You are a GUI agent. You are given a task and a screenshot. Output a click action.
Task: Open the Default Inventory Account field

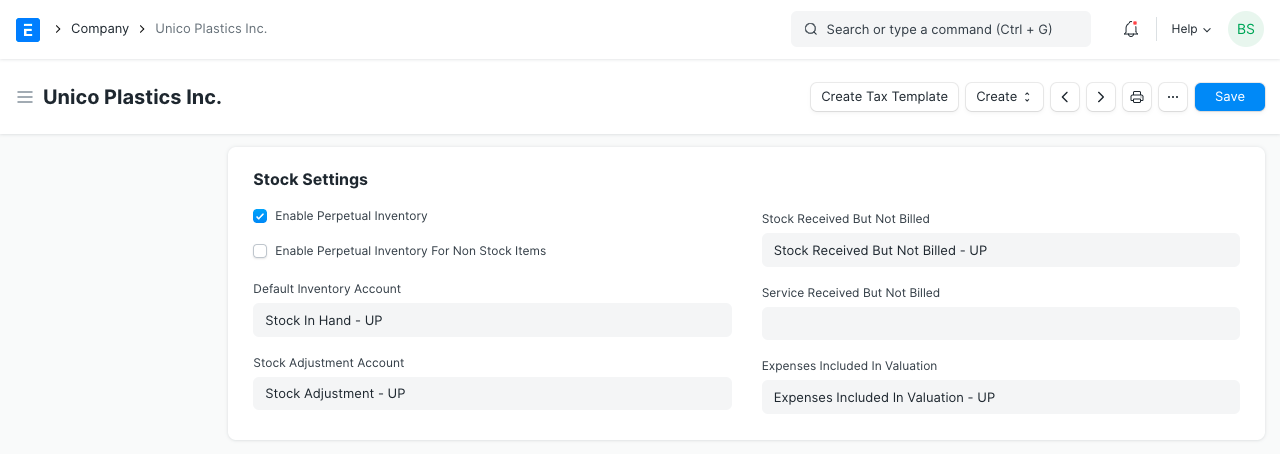point(492,320)
